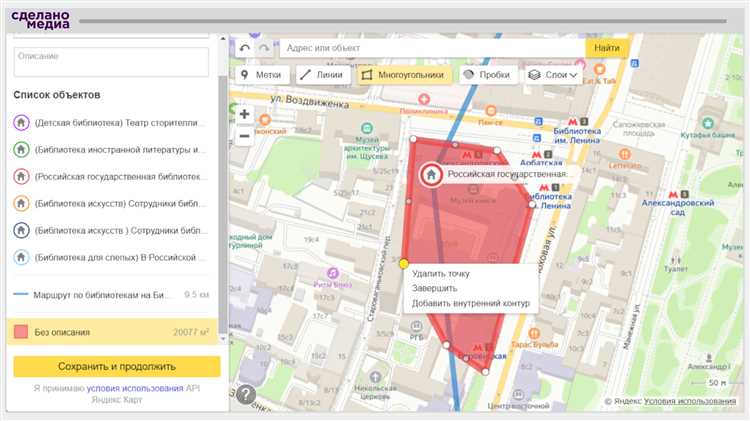
Task: Click the green Библиотека иностранной литературы icon
Action: [x=21, y=150]
